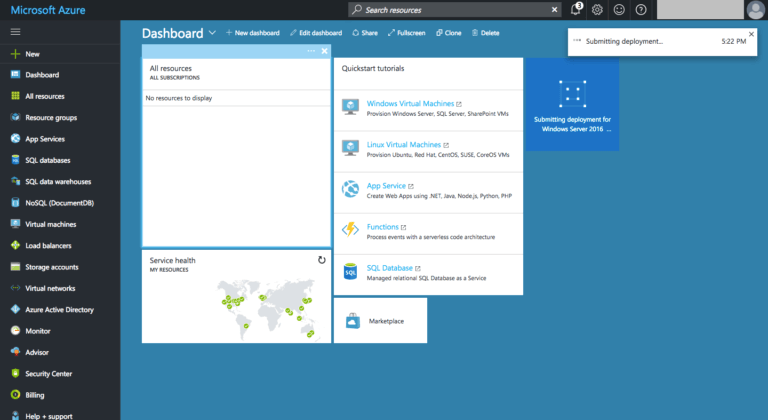The image size is (768, 420).
Task: Refresh the Service health tile
Action: pyautogui.click(x=322, y=260)
